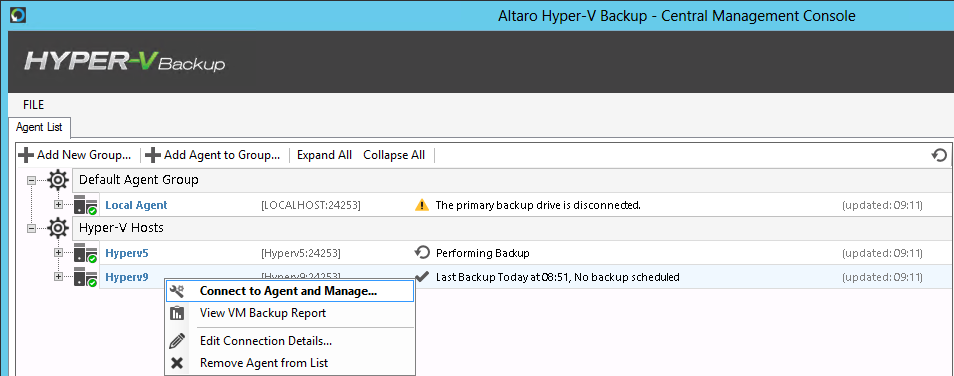Click the checkmark icon in Hyperv9 row
The height and width of the screenshot is (376, 954).
pos(422,276)
